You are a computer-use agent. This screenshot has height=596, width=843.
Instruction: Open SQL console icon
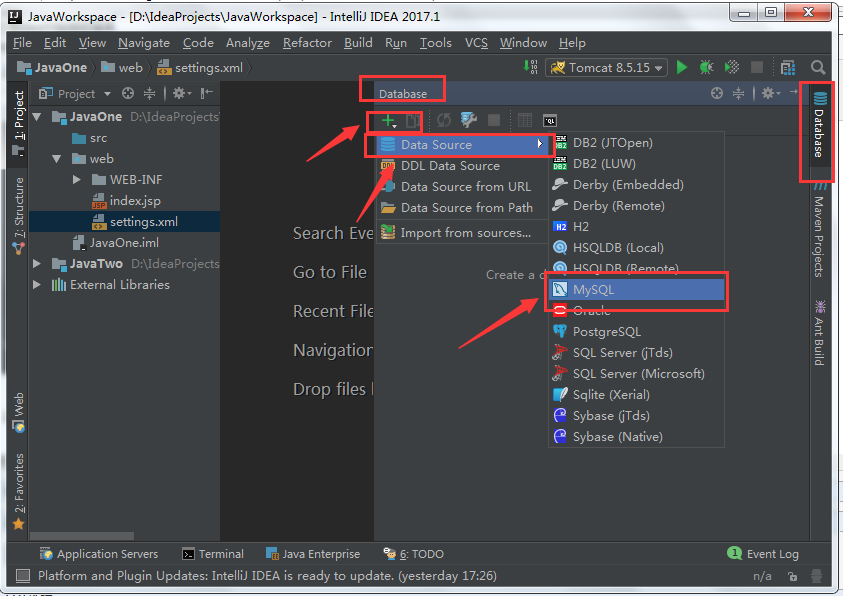(550, 121)
